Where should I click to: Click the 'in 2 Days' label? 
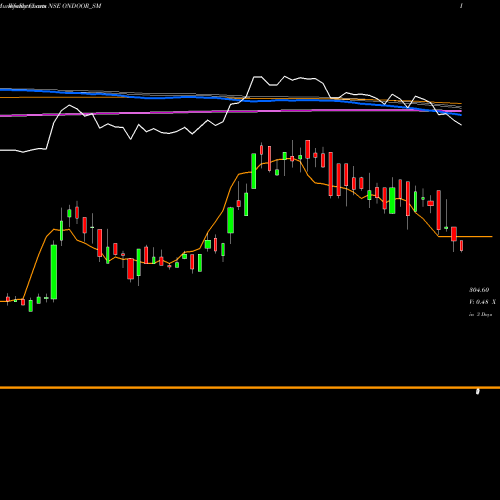point(480,314)
